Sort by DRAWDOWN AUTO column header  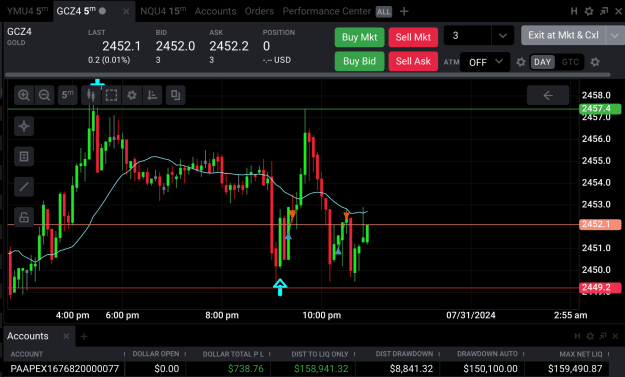(x=487, y=354)
